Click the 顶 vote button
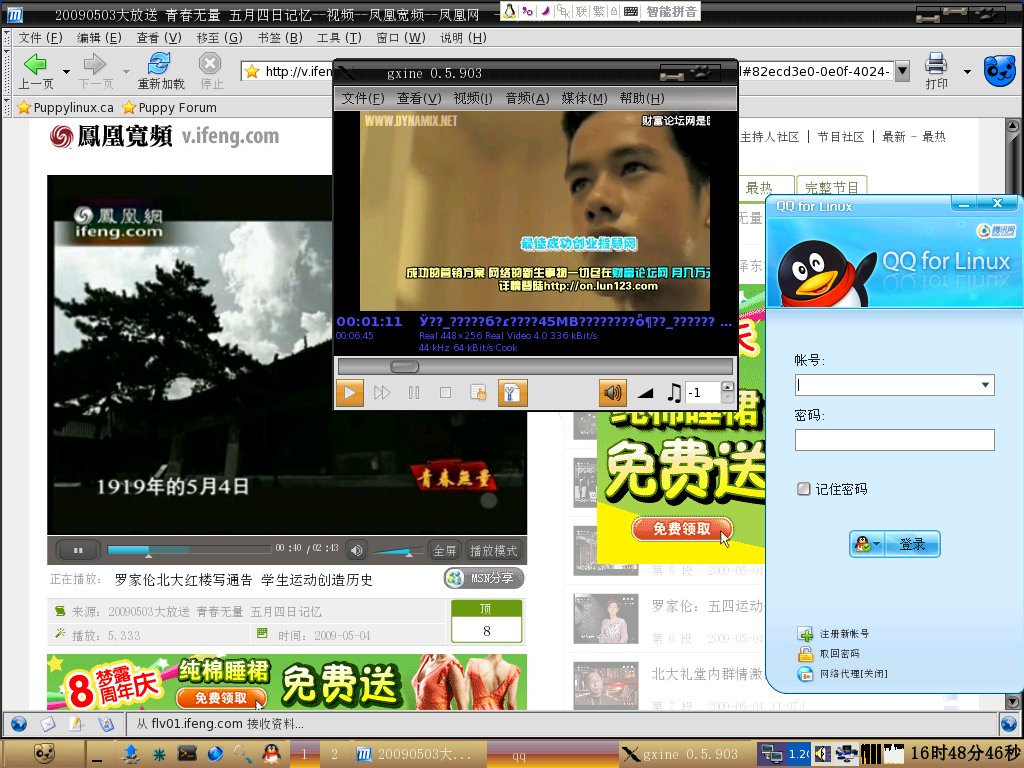Screen dimensions: 1024x768 [486, 609]
